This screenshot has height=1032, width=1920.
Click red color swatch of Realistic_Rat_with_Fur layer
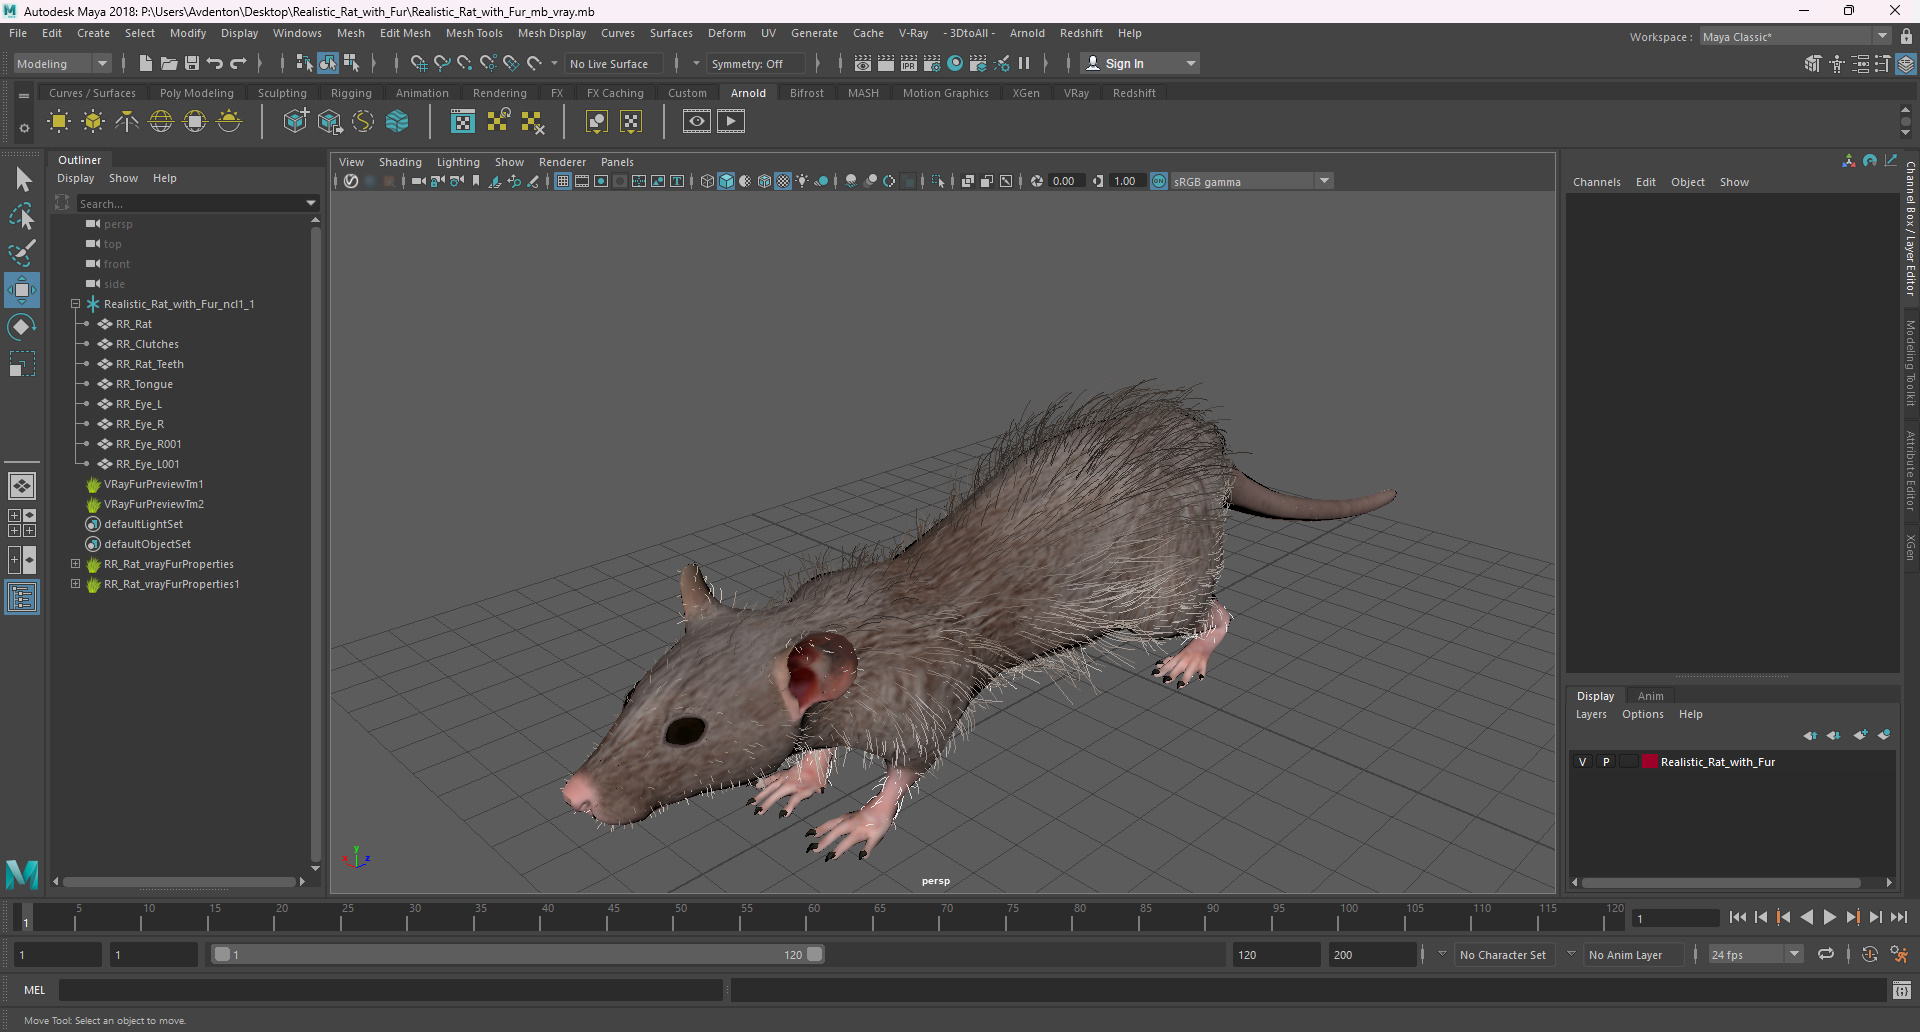pyautogui.click(x=1650, y=762)
